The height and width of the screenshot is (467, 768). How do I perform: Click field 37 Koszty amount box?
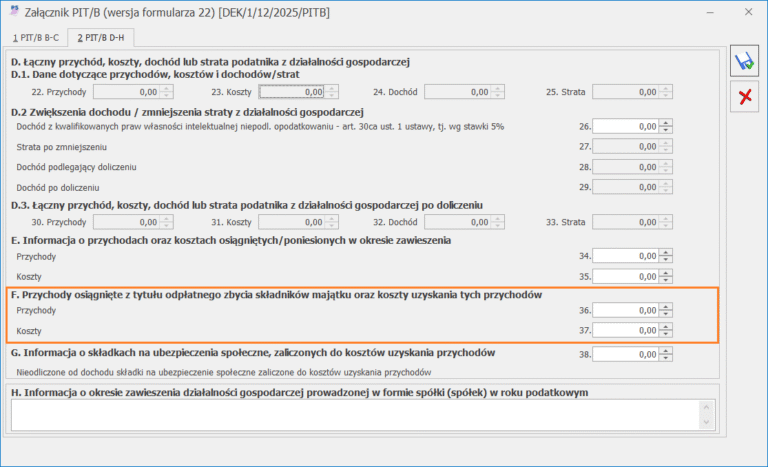(625, 330)
